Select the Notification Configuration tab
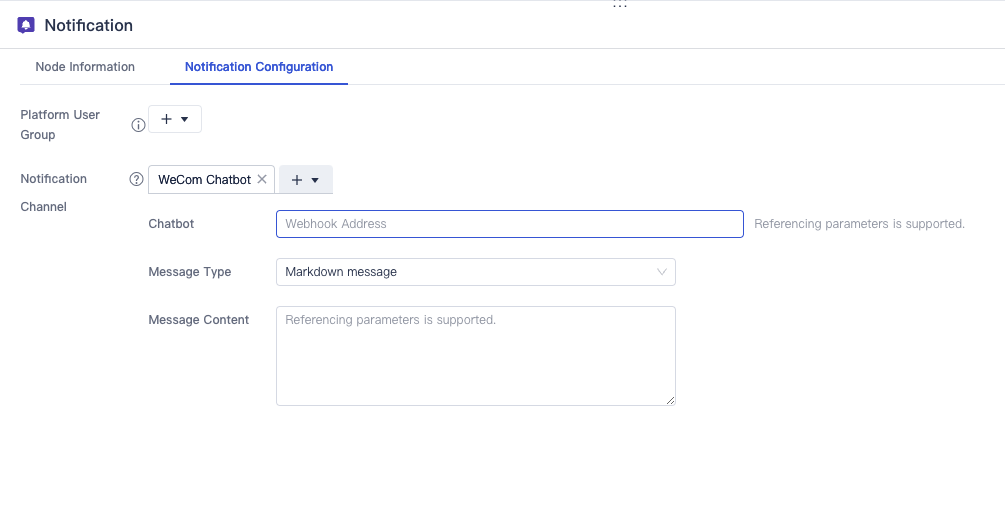The width and height of the screenshot is (1005, 516). [259, 67]
